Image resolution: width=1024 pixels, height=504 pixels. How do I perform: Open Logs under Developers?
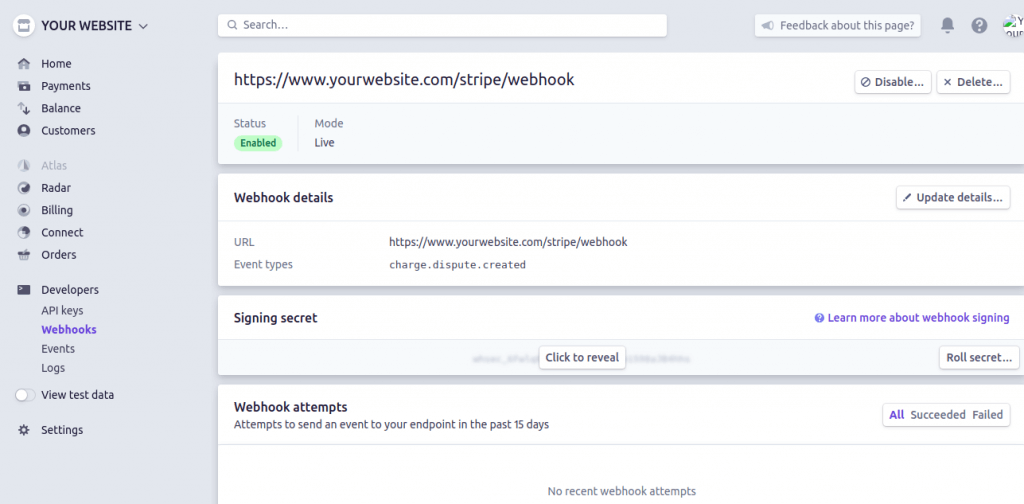53,368
